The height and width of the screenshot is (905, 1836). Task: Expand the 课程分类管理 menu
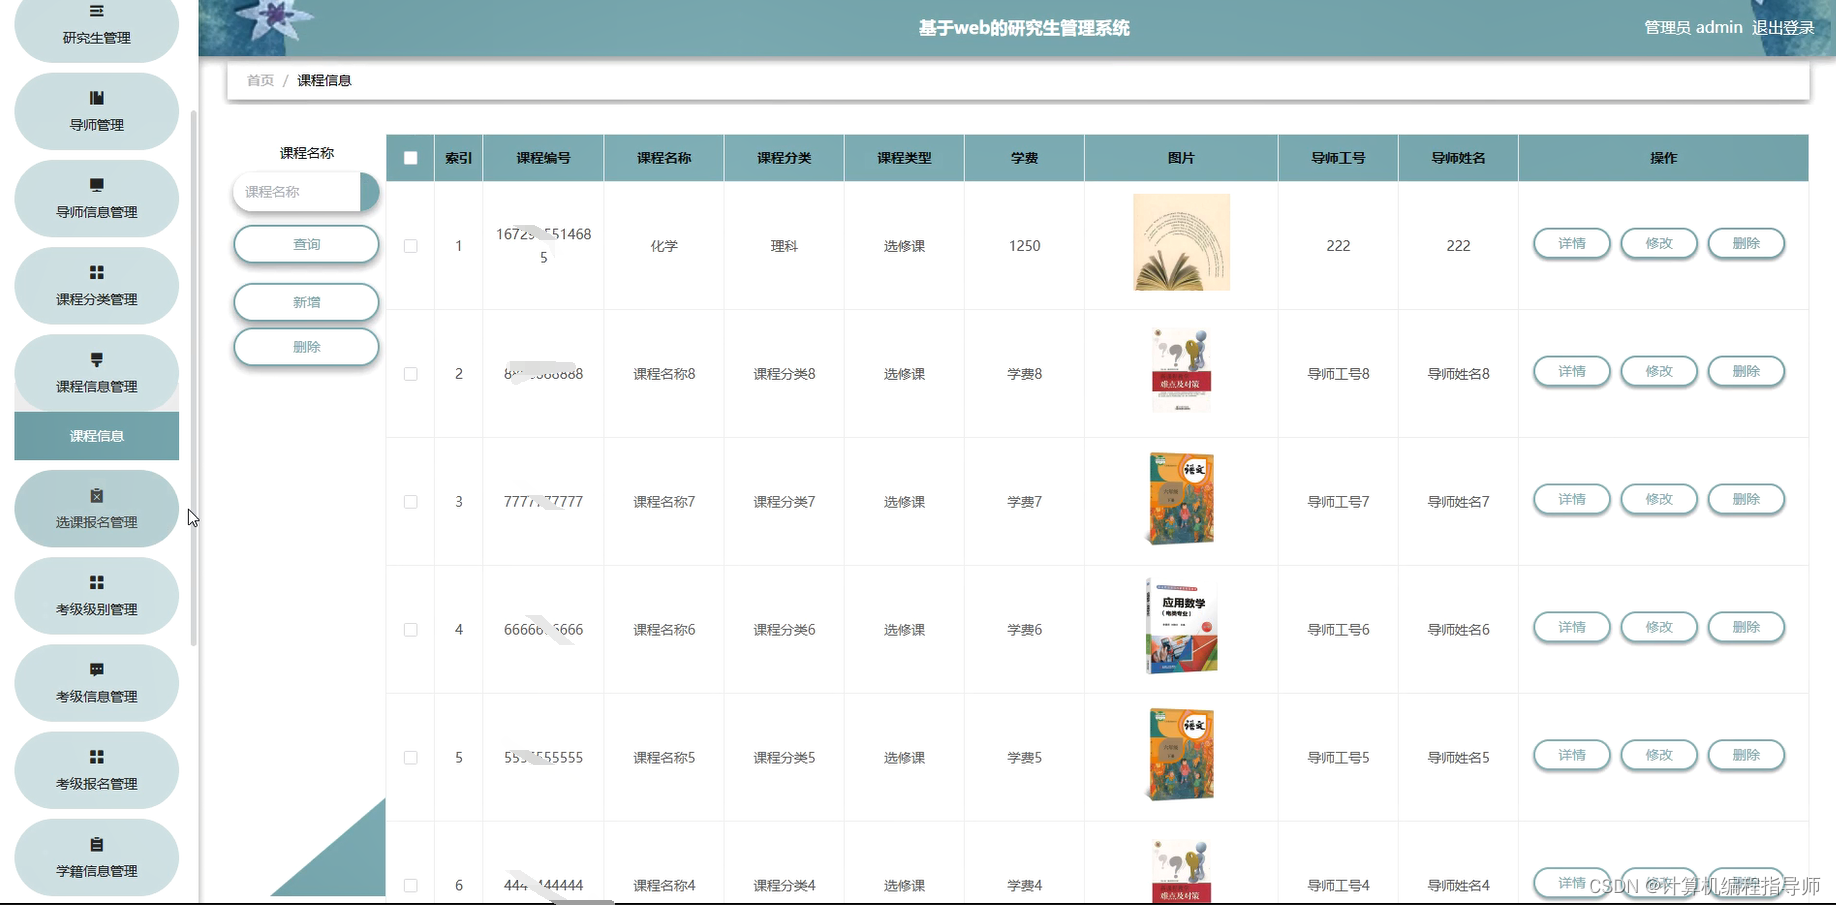pos(96,285)
